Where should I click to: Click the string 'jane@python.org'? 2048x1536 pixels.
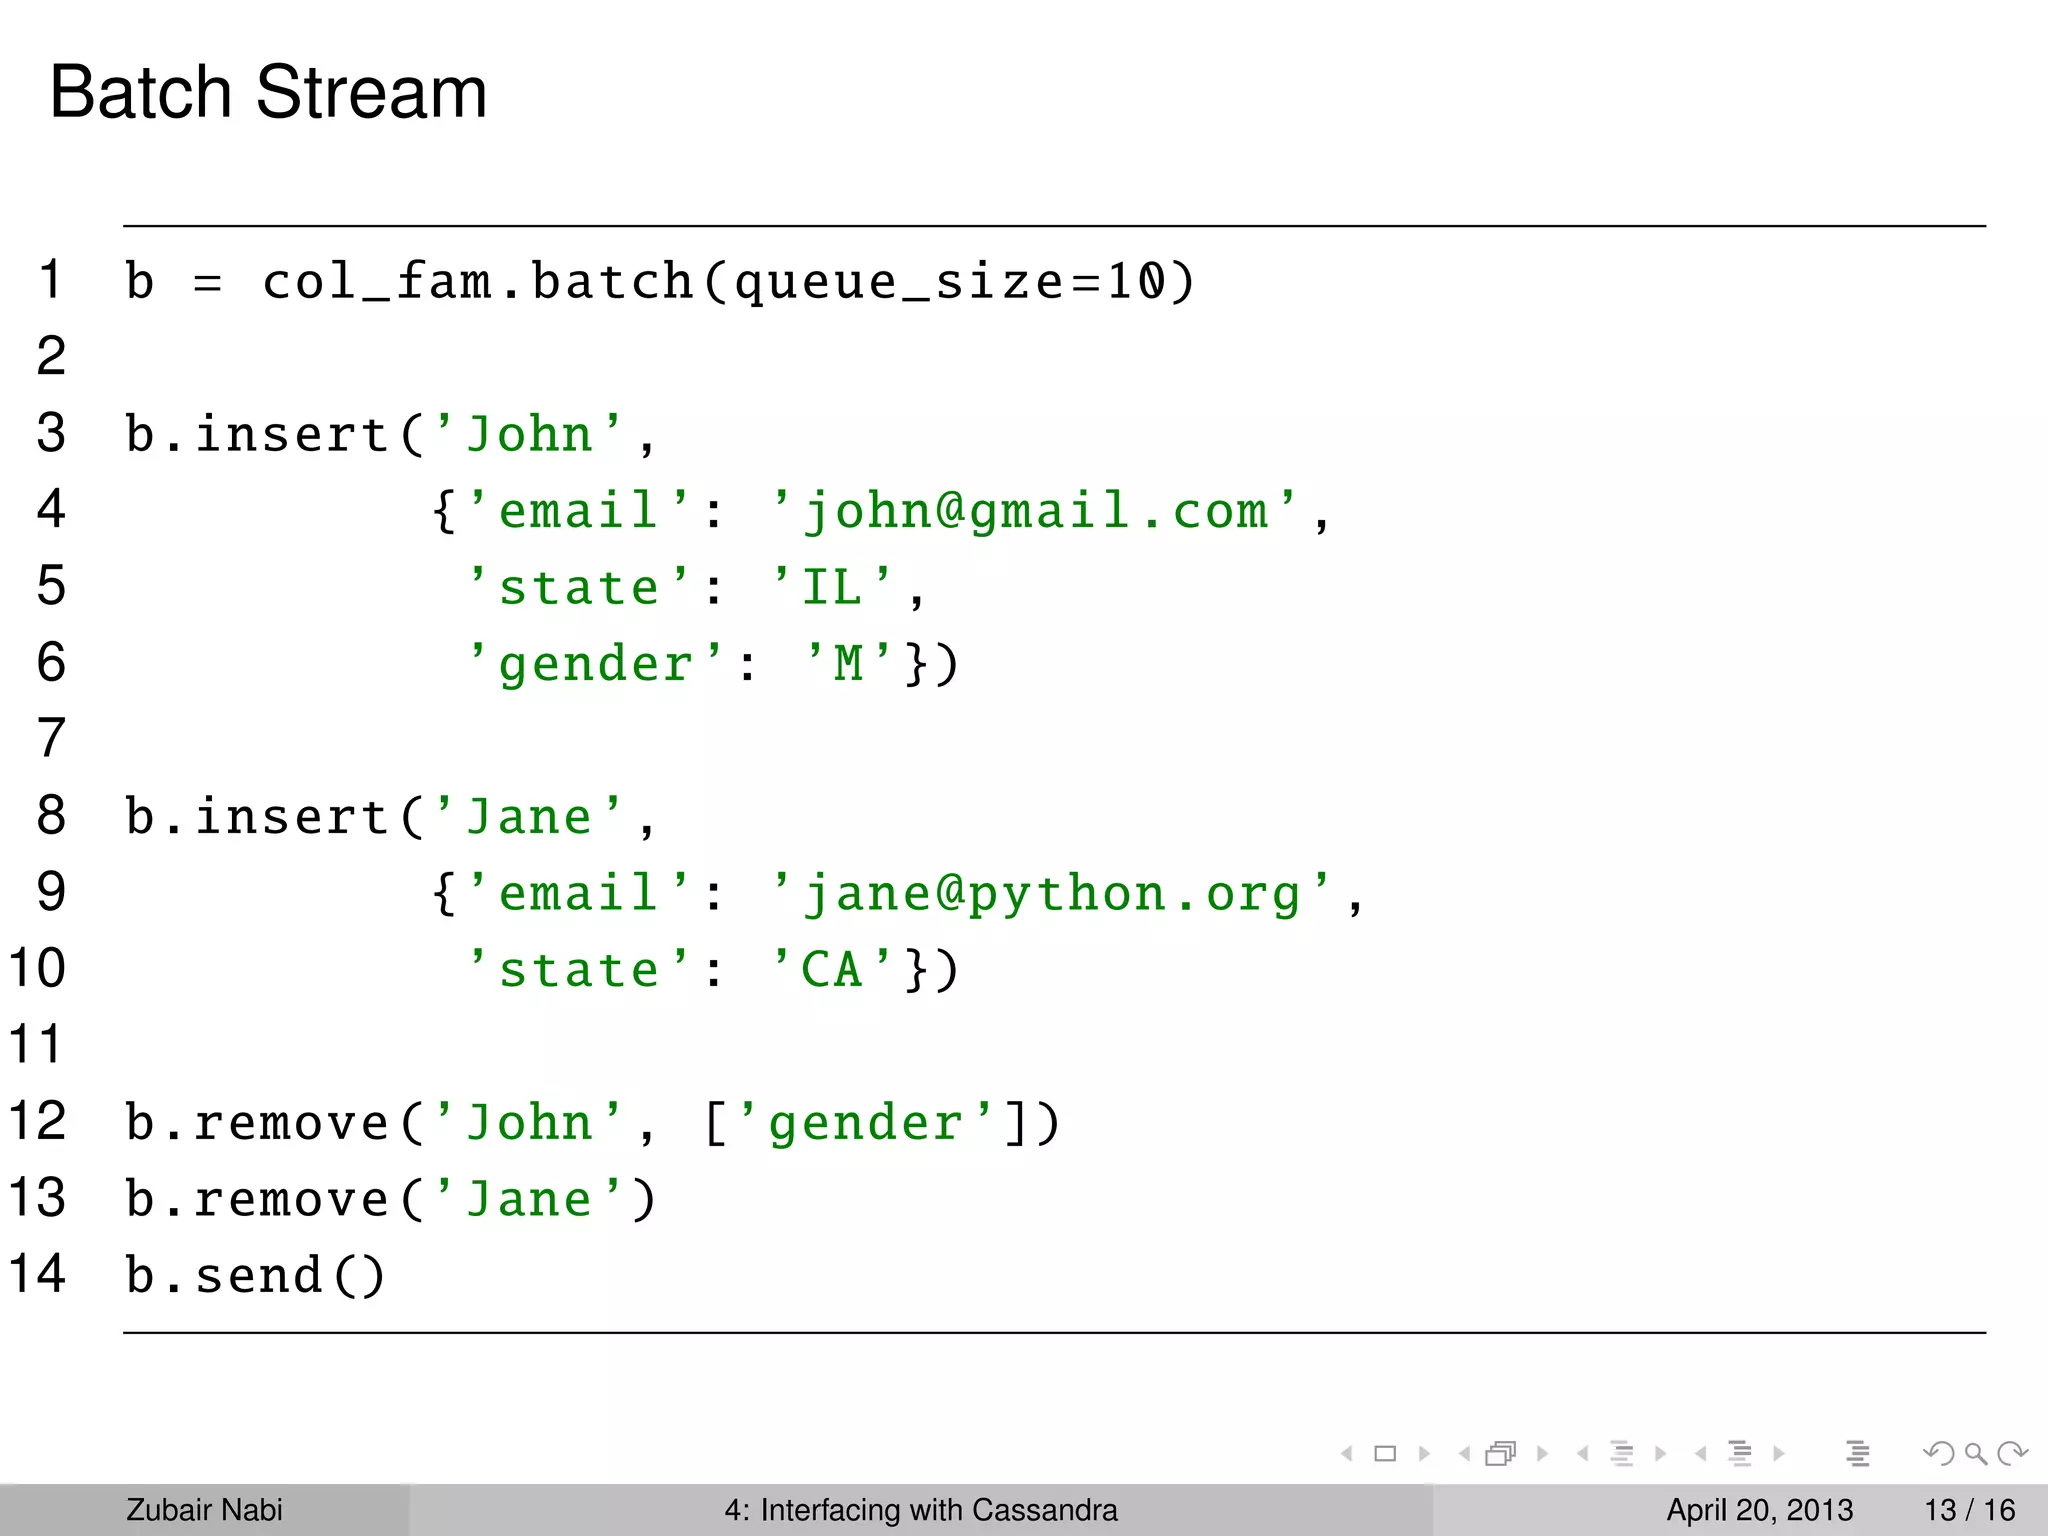[1052, 894]
